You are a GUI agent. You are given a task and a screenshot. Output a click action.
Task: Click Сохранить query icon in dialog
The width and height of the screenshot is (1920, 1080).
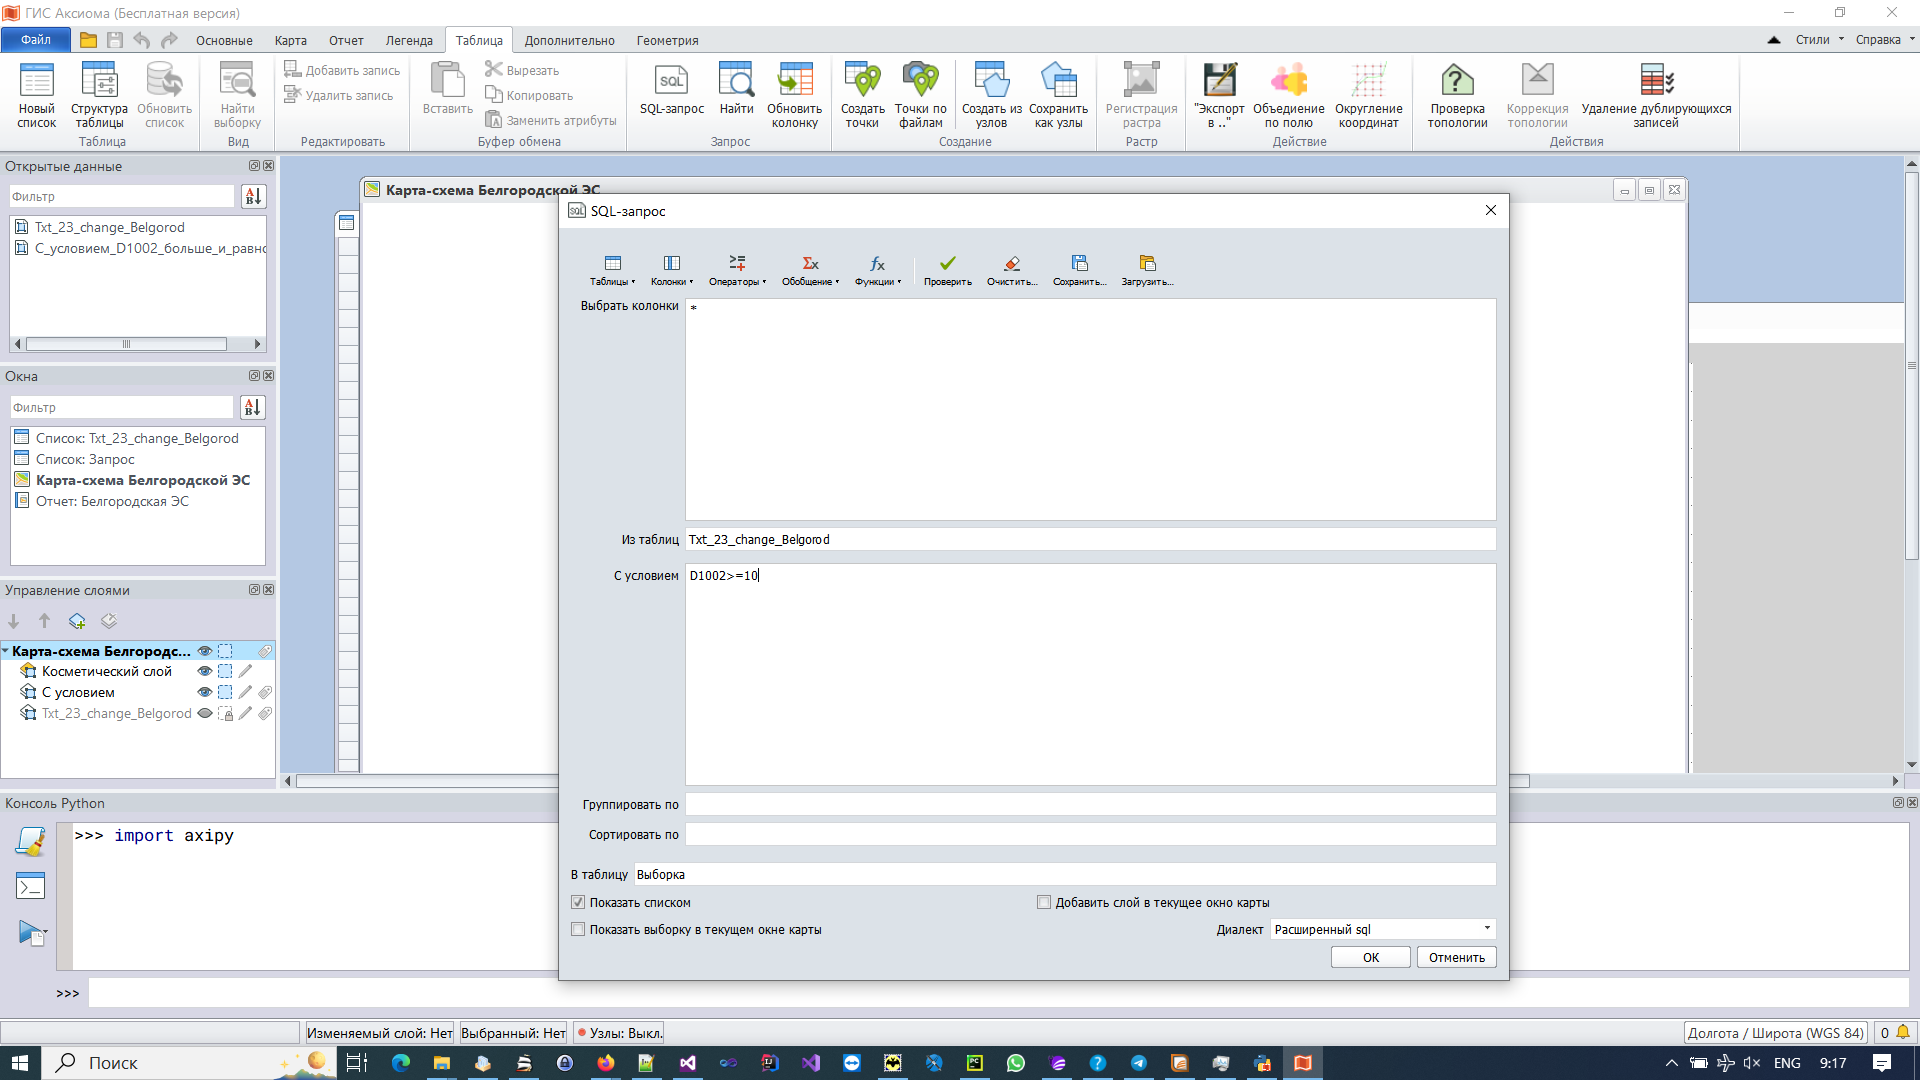tap(1079, 264)
